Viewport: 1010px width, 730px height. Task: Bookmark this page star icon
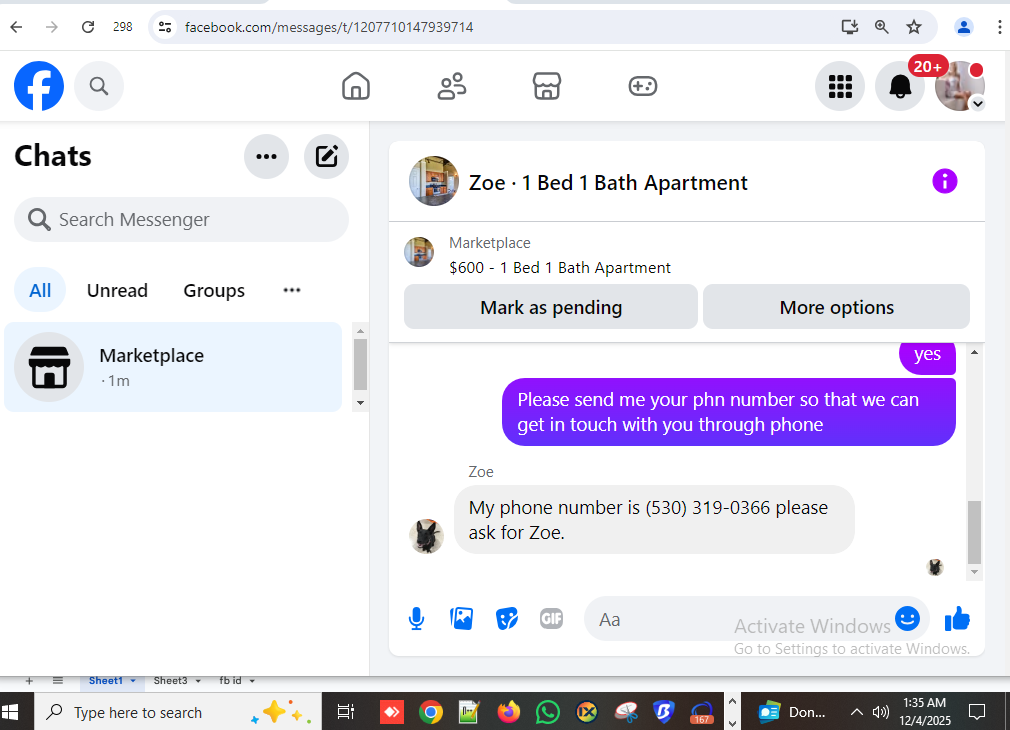913,27
